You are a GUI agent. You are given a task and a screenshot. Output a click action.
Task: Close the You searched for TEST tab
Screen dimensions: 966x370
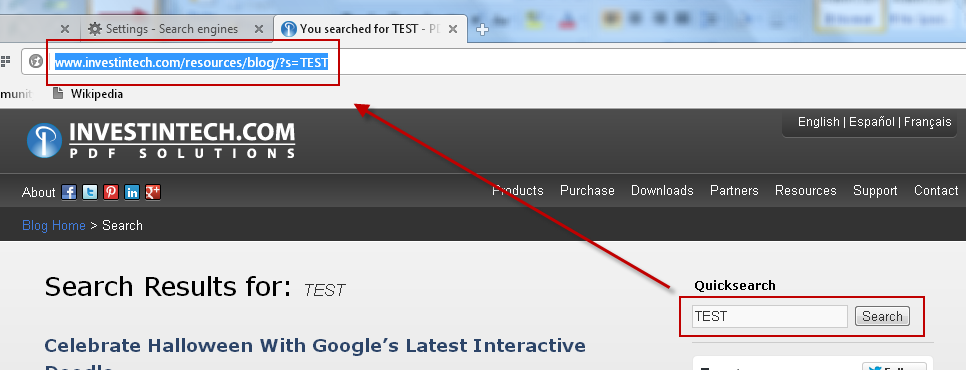pyautogui.click(x=453, y=29)
